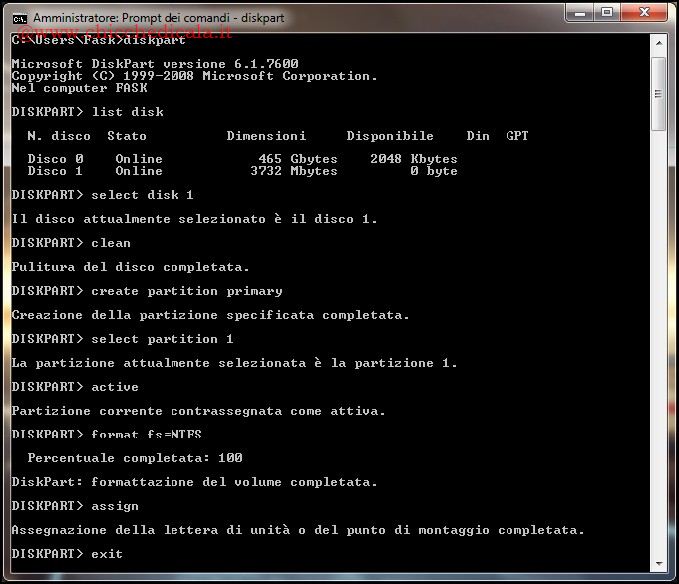Open the command prompt system menu icon
This screenshot has width=679, height=584.
tap(18, 17)
